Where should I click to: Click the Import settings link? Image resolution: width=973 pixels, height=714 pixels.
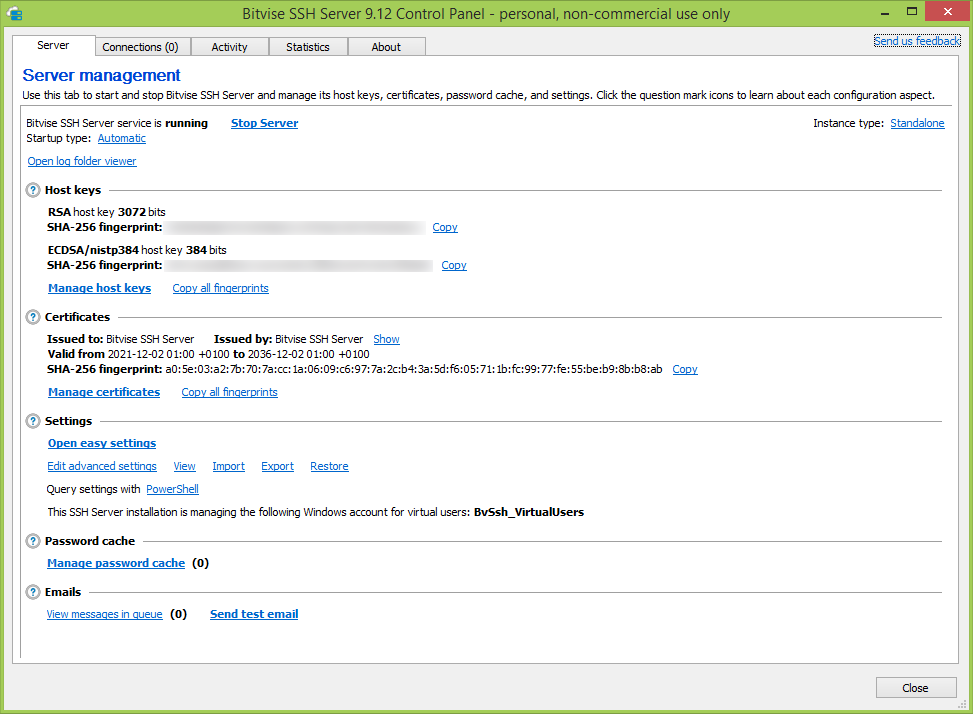[228, 466]
